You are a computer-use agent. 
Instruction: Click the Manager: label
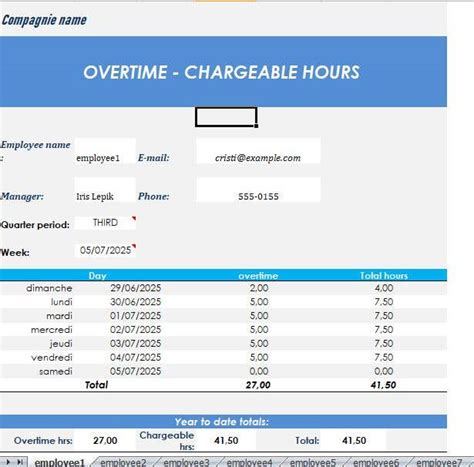point(22,196)
